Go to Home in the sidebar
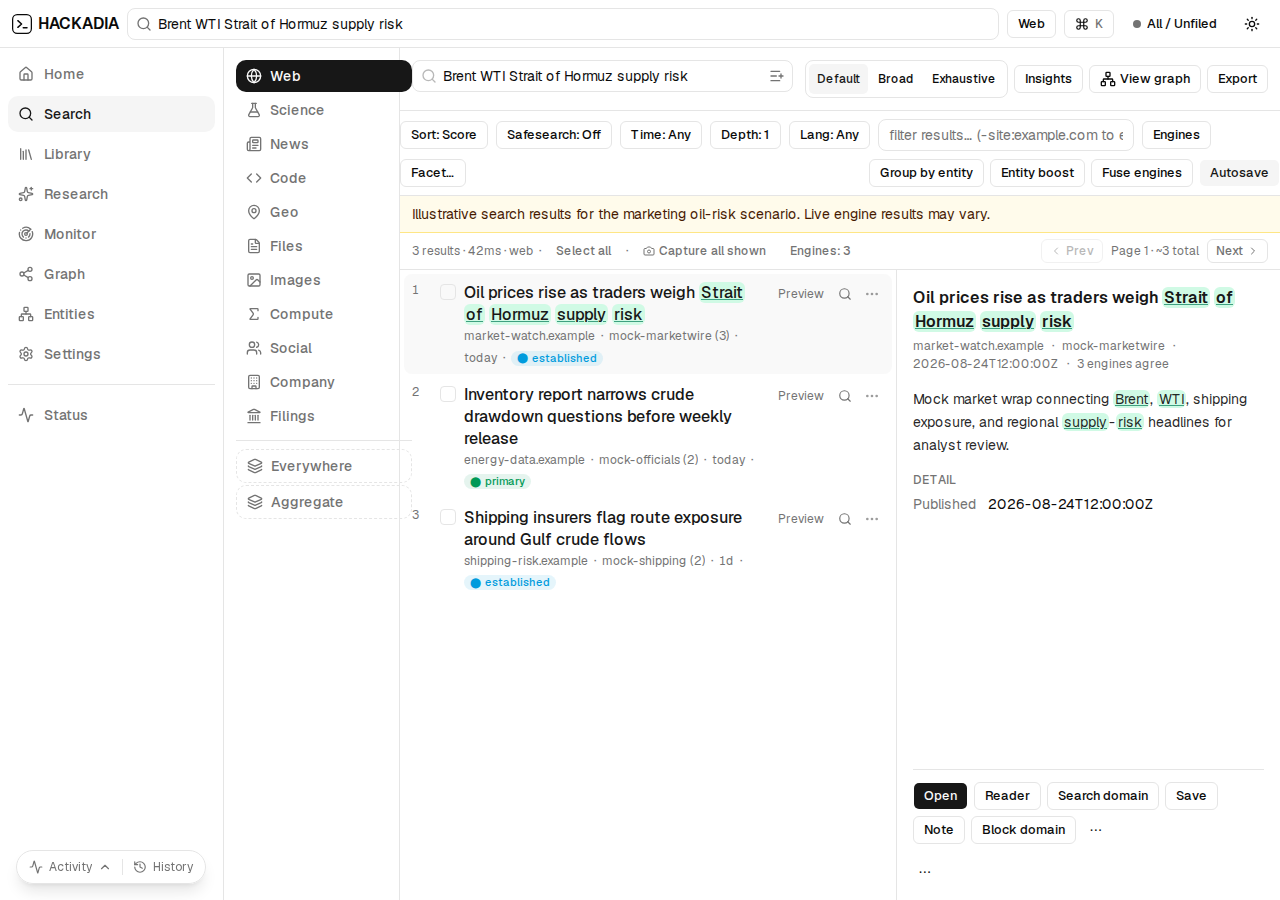This screenshot has width=1280, height=900. [x=111, y=74]
